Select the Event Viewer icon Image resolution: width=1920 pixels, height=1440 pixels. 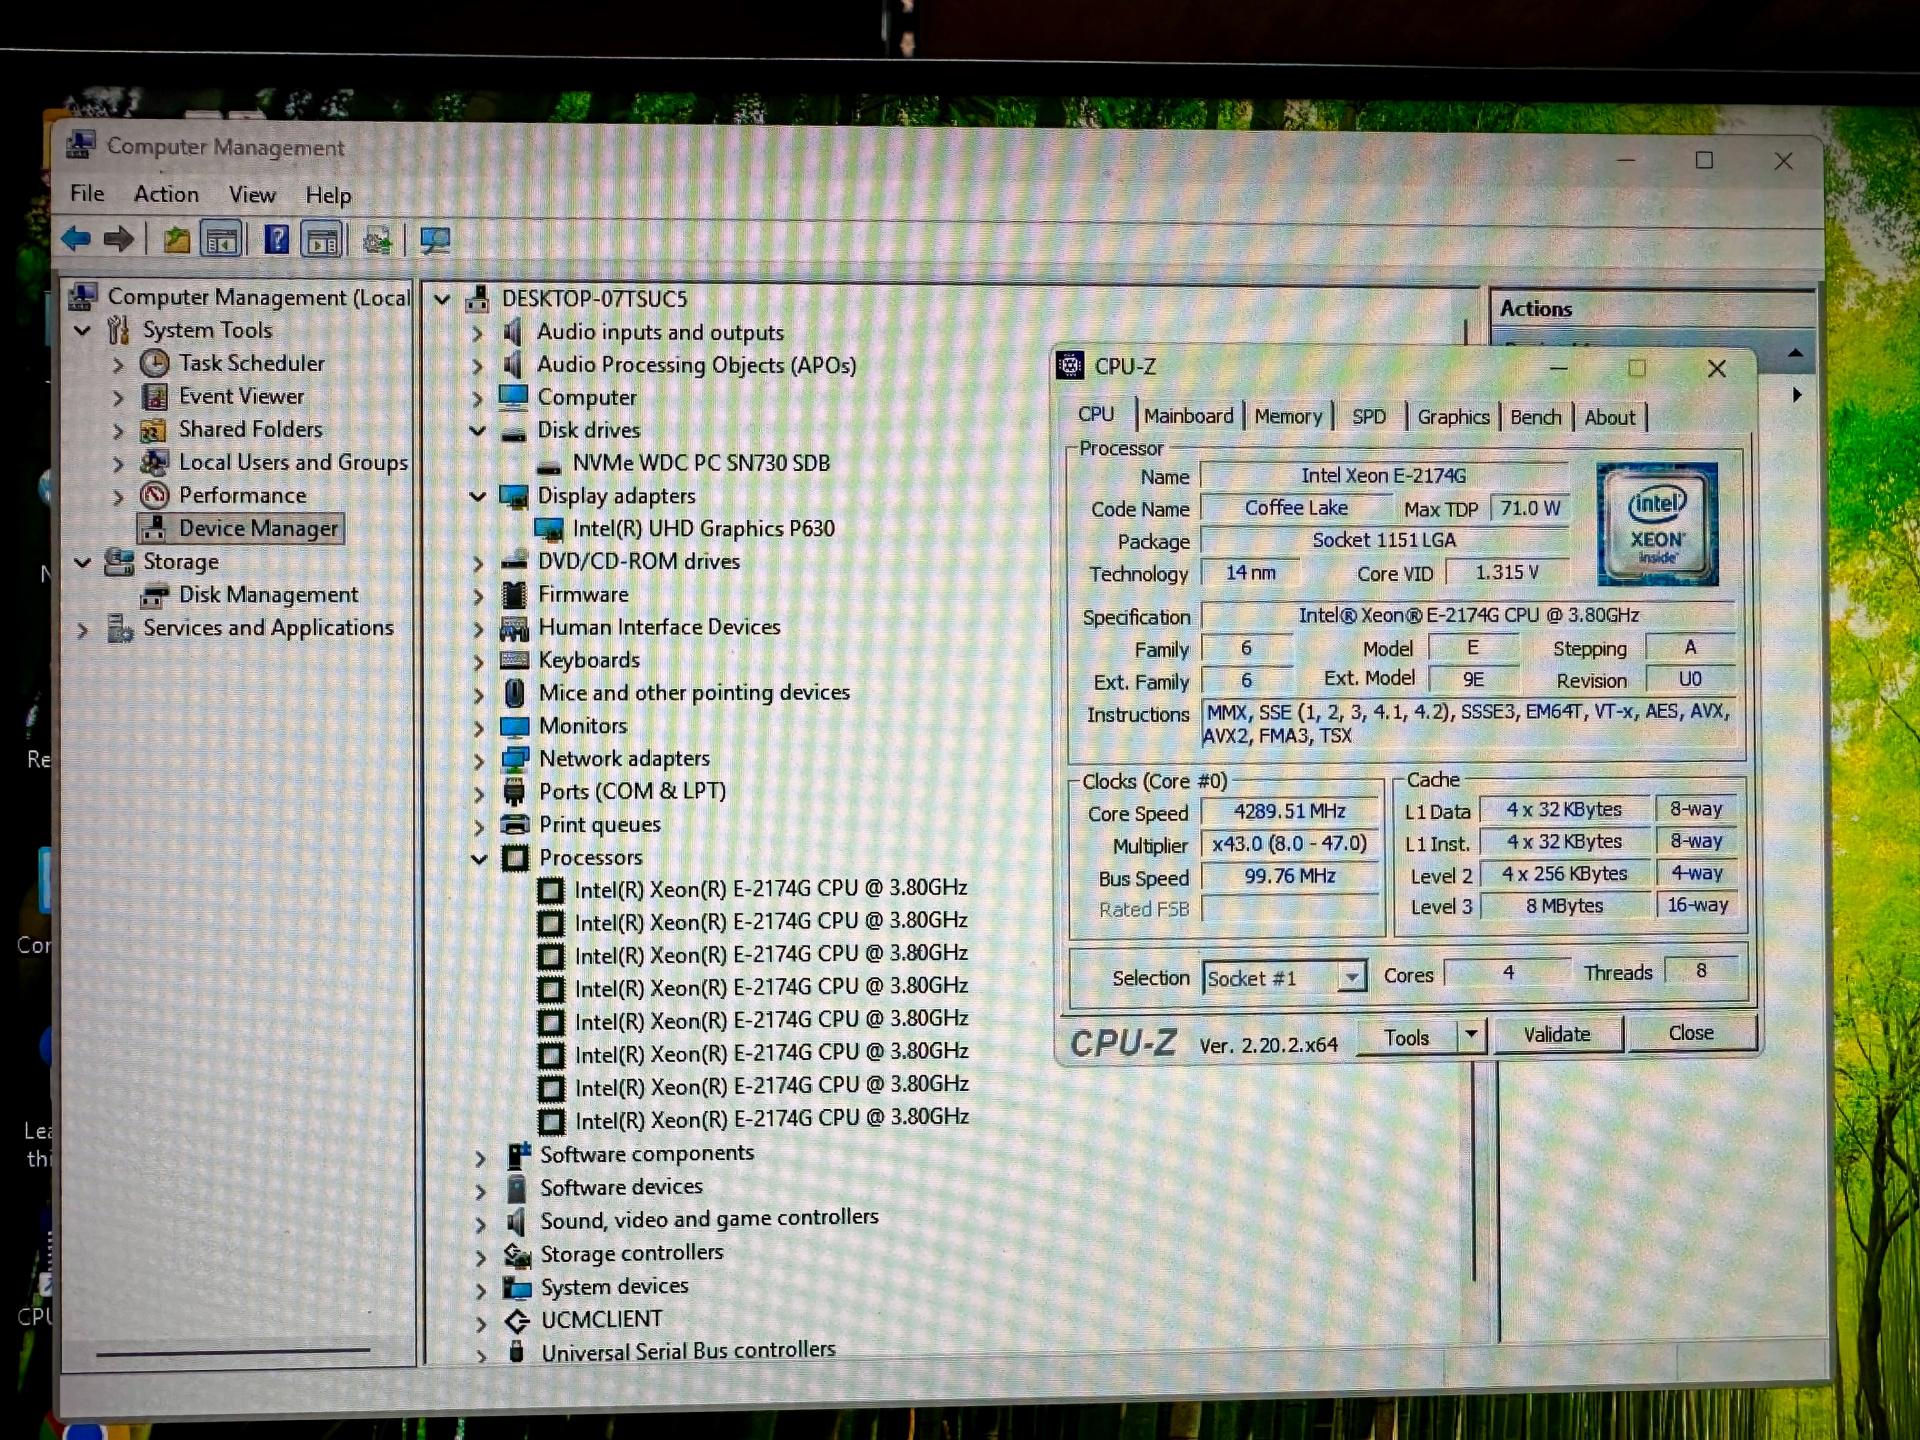[x=154, y=396]
